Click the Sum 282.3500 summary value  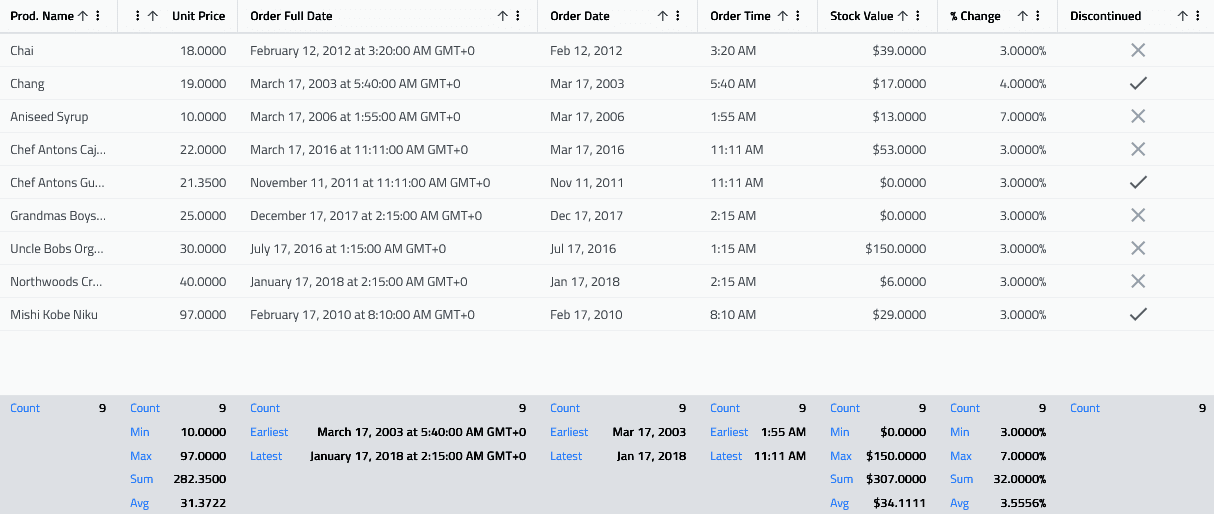coord(200,480)
